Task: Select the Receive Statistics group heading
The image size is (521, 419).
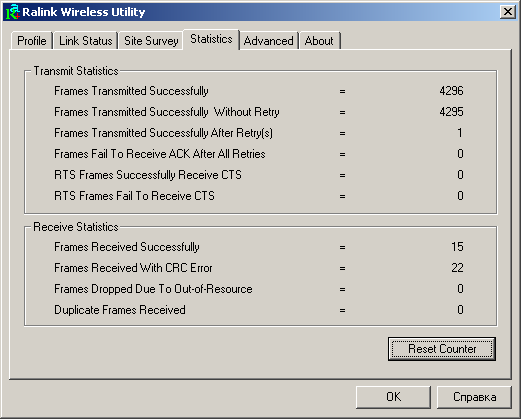Action: coord(76,227)
